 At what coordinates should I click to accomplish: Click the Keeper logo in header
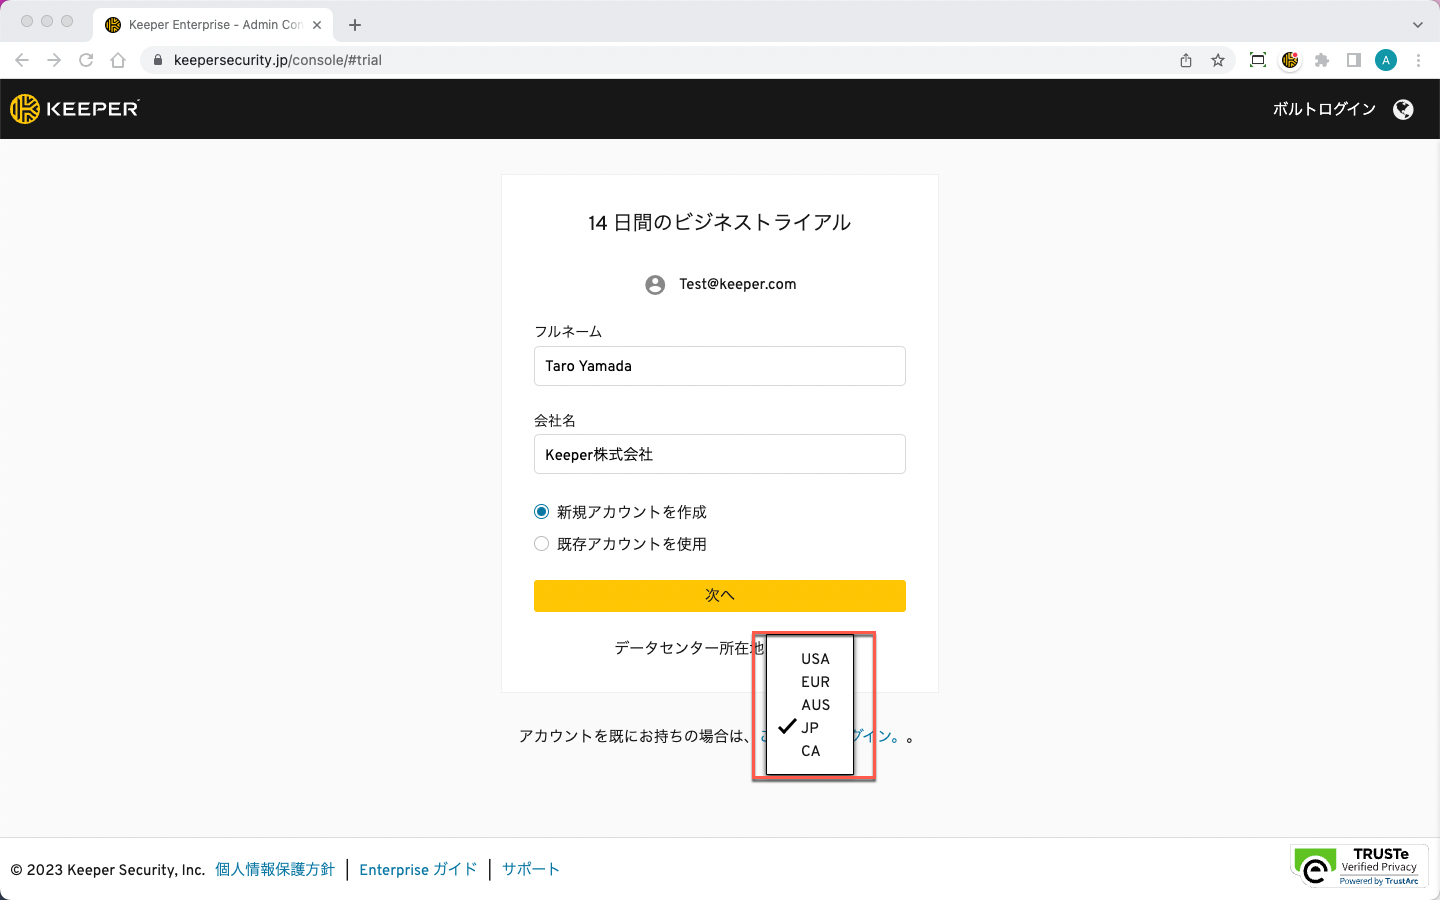(75, 109)
